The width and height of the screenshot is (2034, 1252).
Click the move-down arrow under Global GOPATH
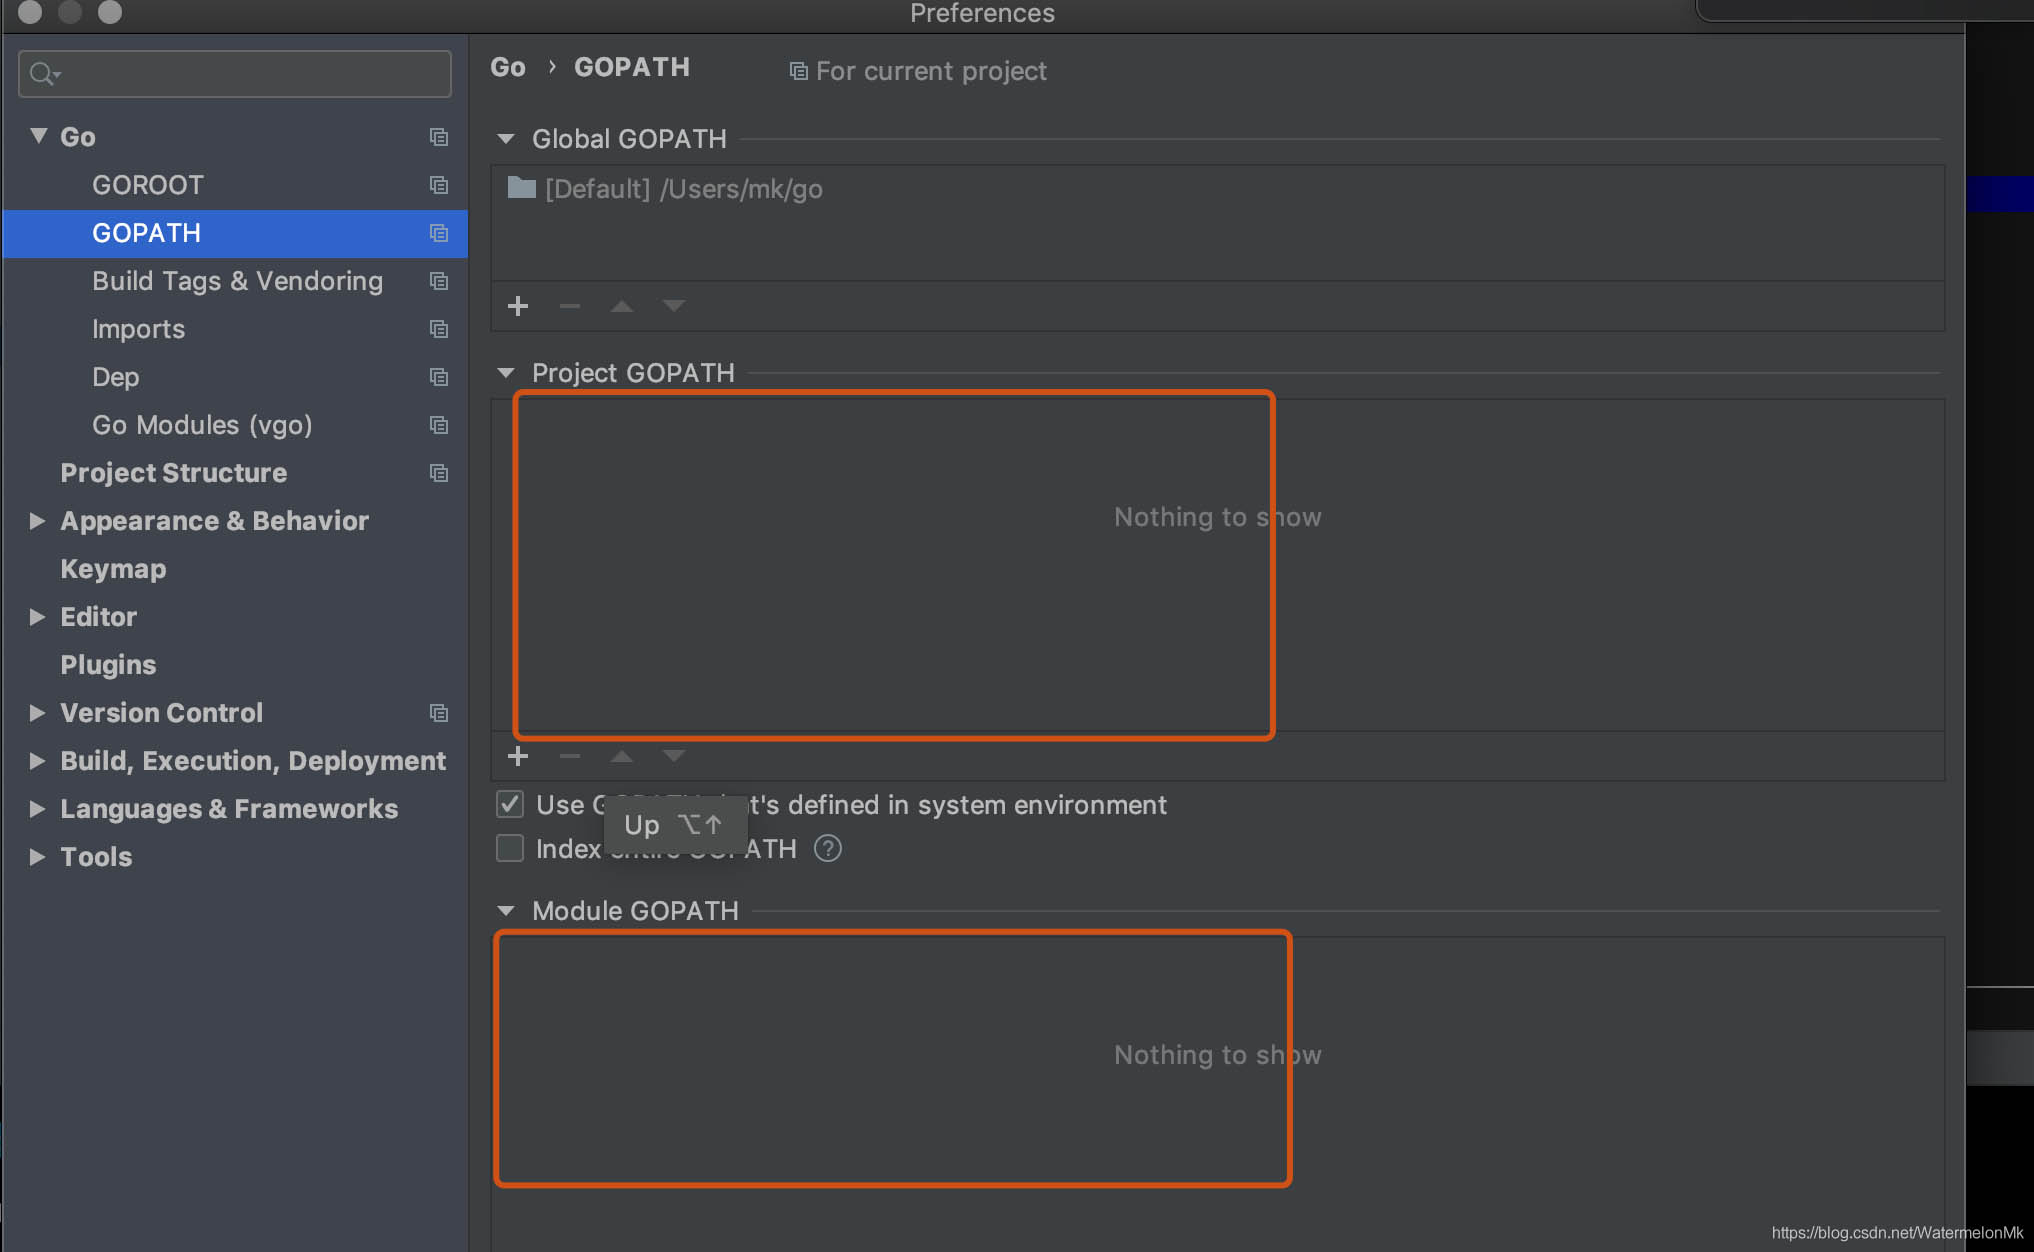click(x=674, y=306)
